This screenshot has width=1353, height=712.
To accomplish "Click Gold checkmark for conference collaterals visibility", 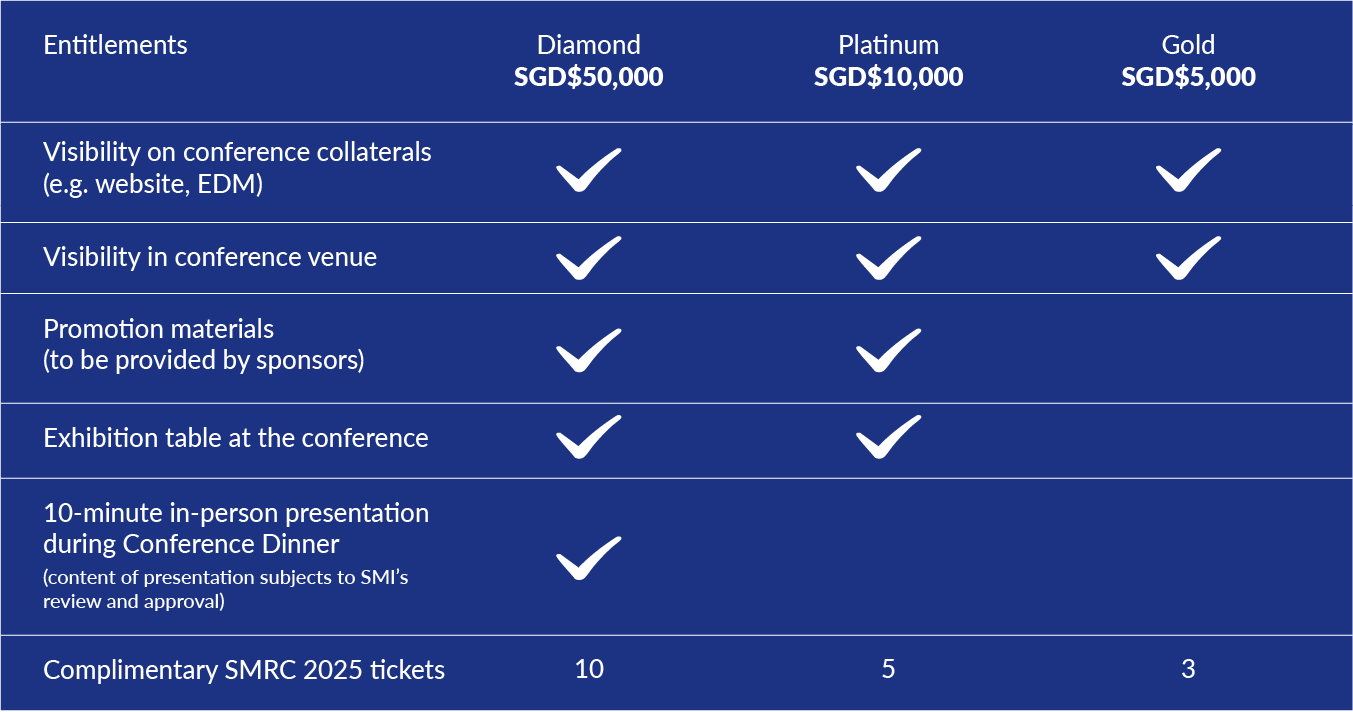I will click(x=1188, y=170).
